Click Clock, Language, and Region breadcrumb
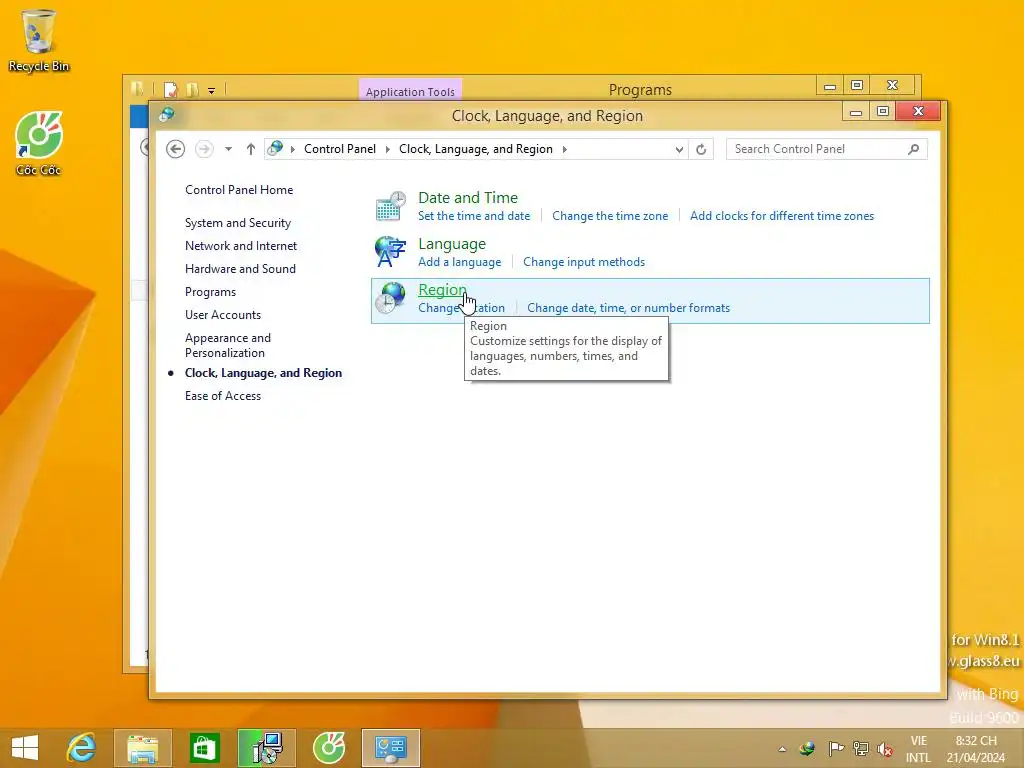Screen dimensions: 1024x768 [475, 149]
